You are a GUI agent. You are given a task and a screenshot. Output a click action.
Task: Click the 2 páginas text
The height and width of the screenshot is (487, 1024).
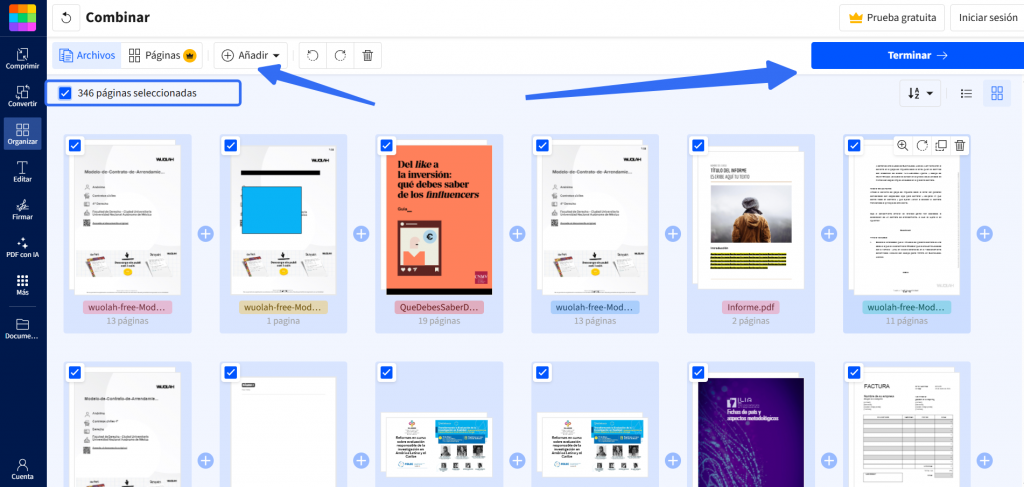pyautogui.click(x=750, y=321)
